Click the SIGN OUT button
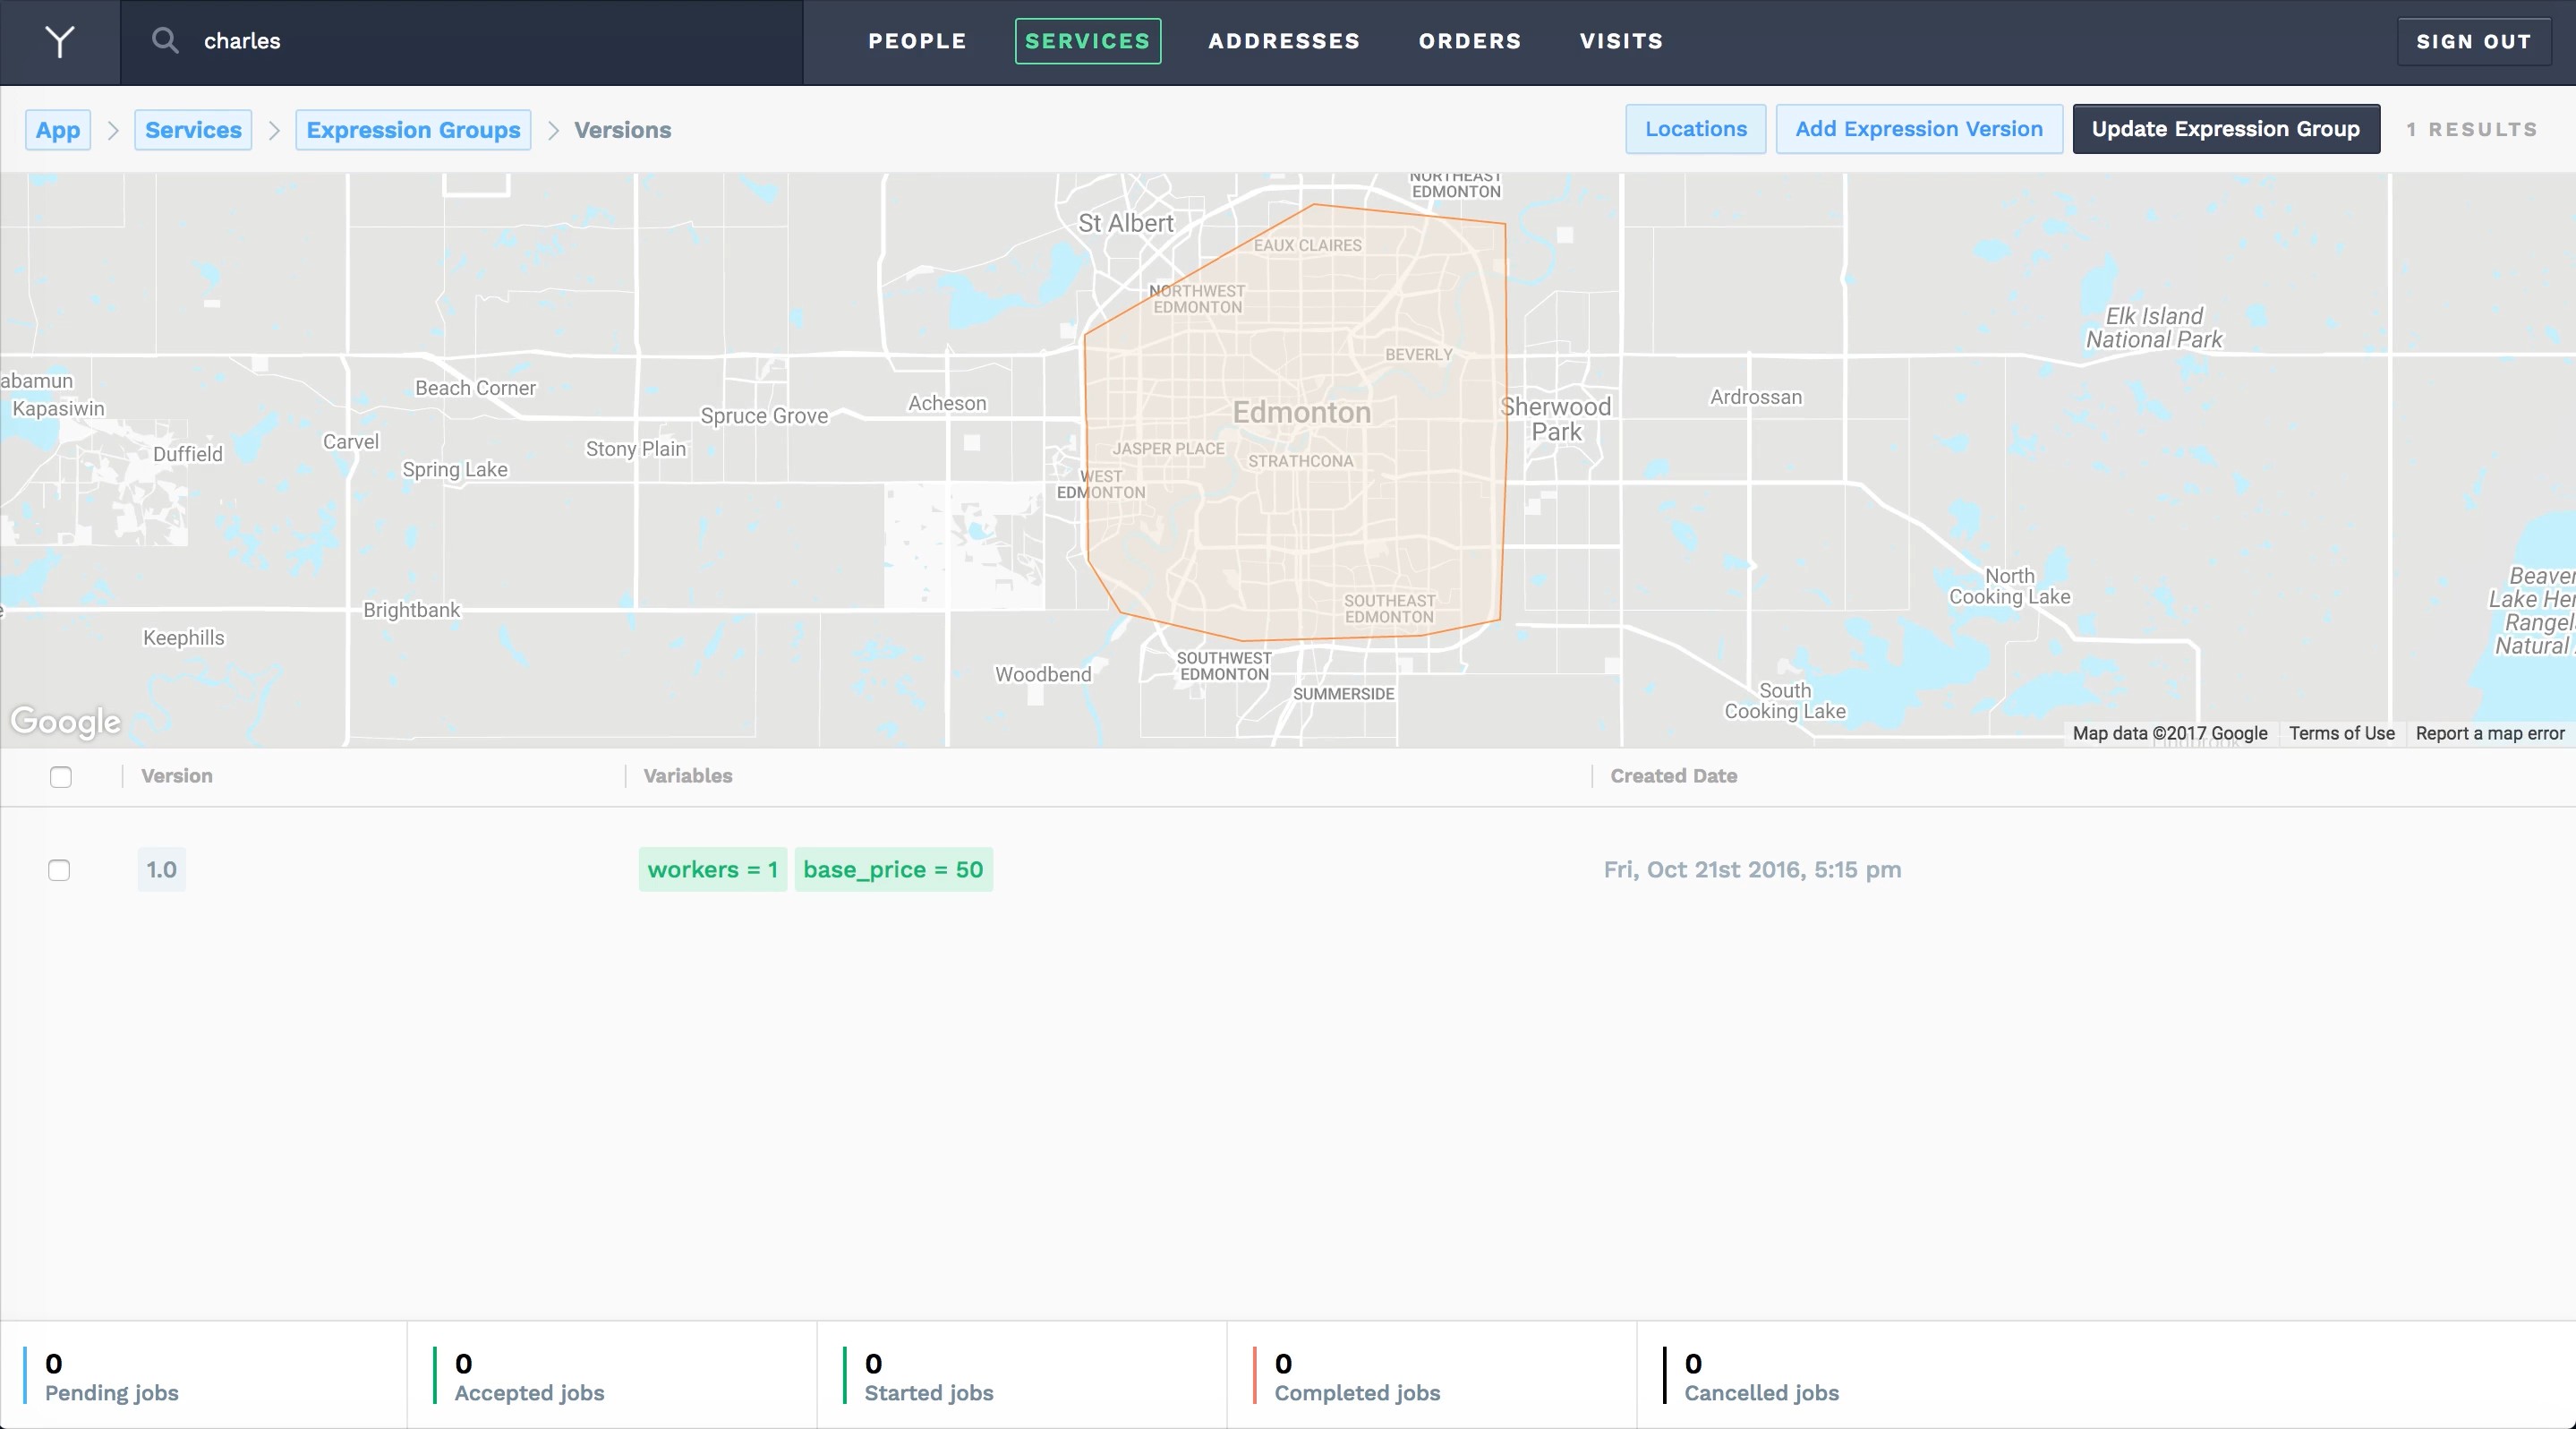The width and height of the screenshot is (2576, 1429). tap(2474, 40)
